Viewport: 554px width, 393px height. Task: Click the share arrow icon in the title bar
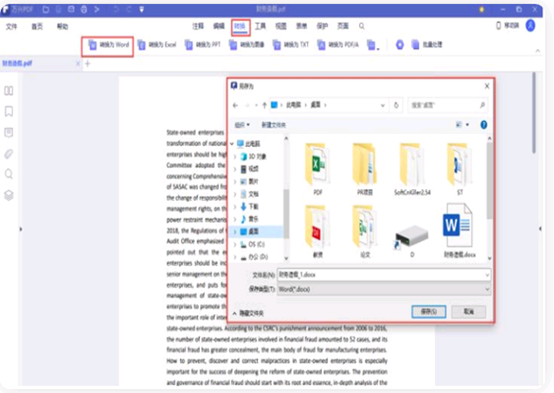96,10
